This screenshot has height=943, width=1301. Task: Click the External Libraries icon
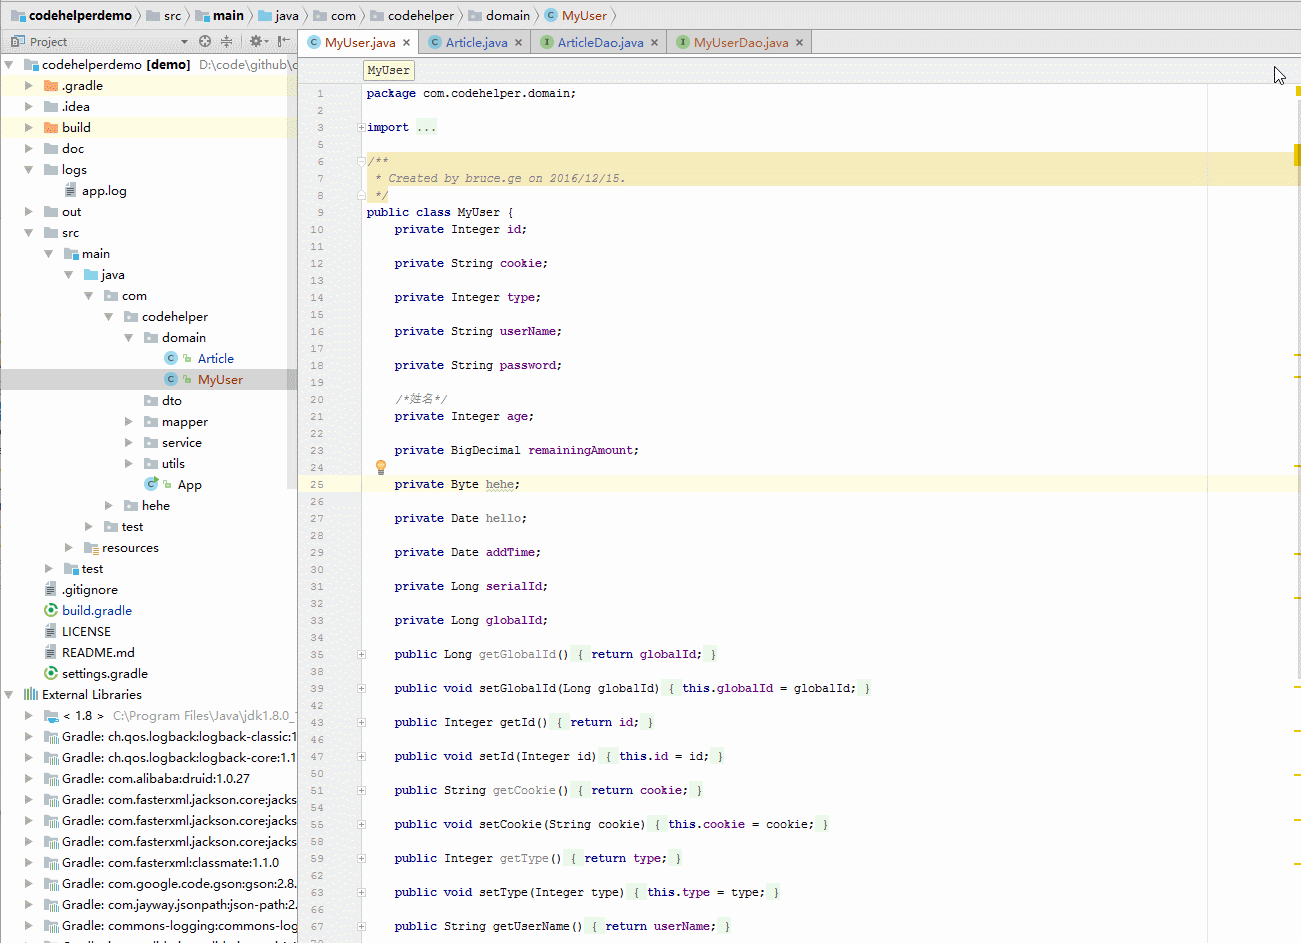click(31, 694)
